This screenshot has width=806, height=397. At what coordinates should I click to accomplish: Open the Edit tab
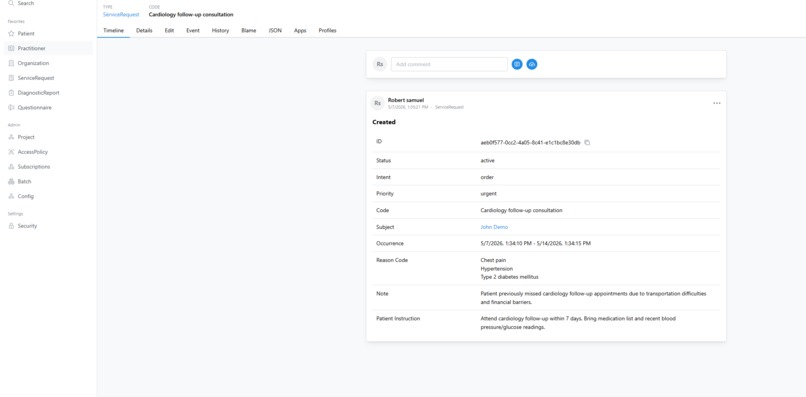click(x=169, y=30)
